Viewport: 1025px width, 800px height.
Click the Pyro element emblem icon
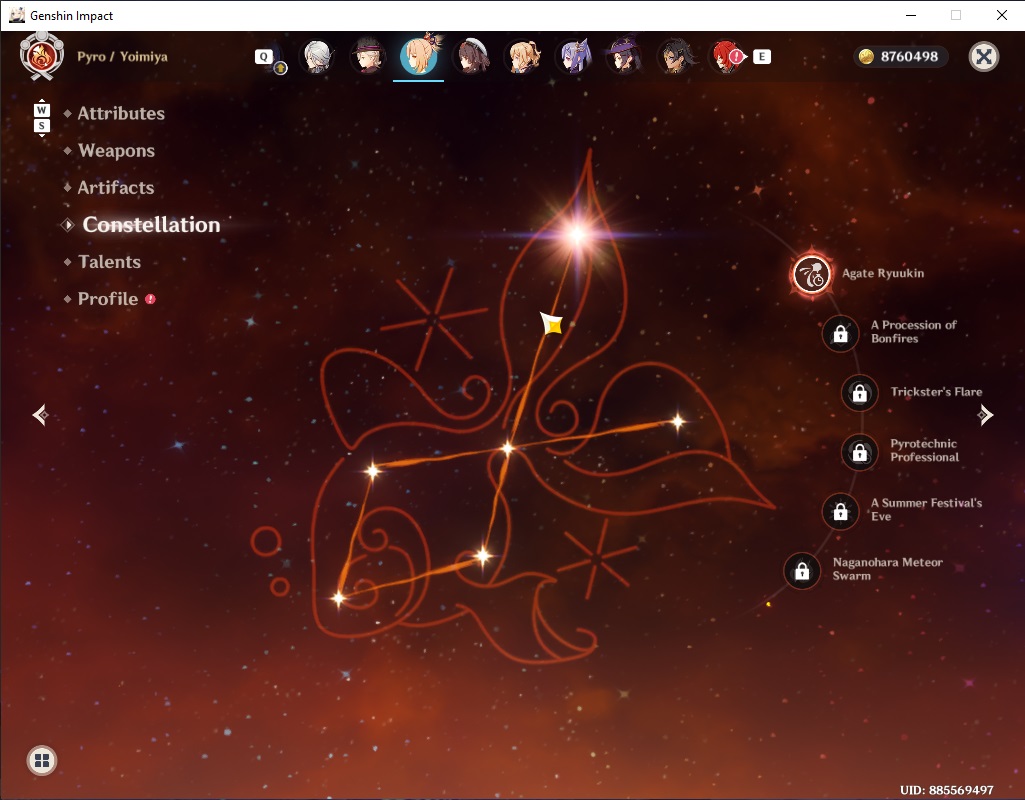tap(42, 56)
